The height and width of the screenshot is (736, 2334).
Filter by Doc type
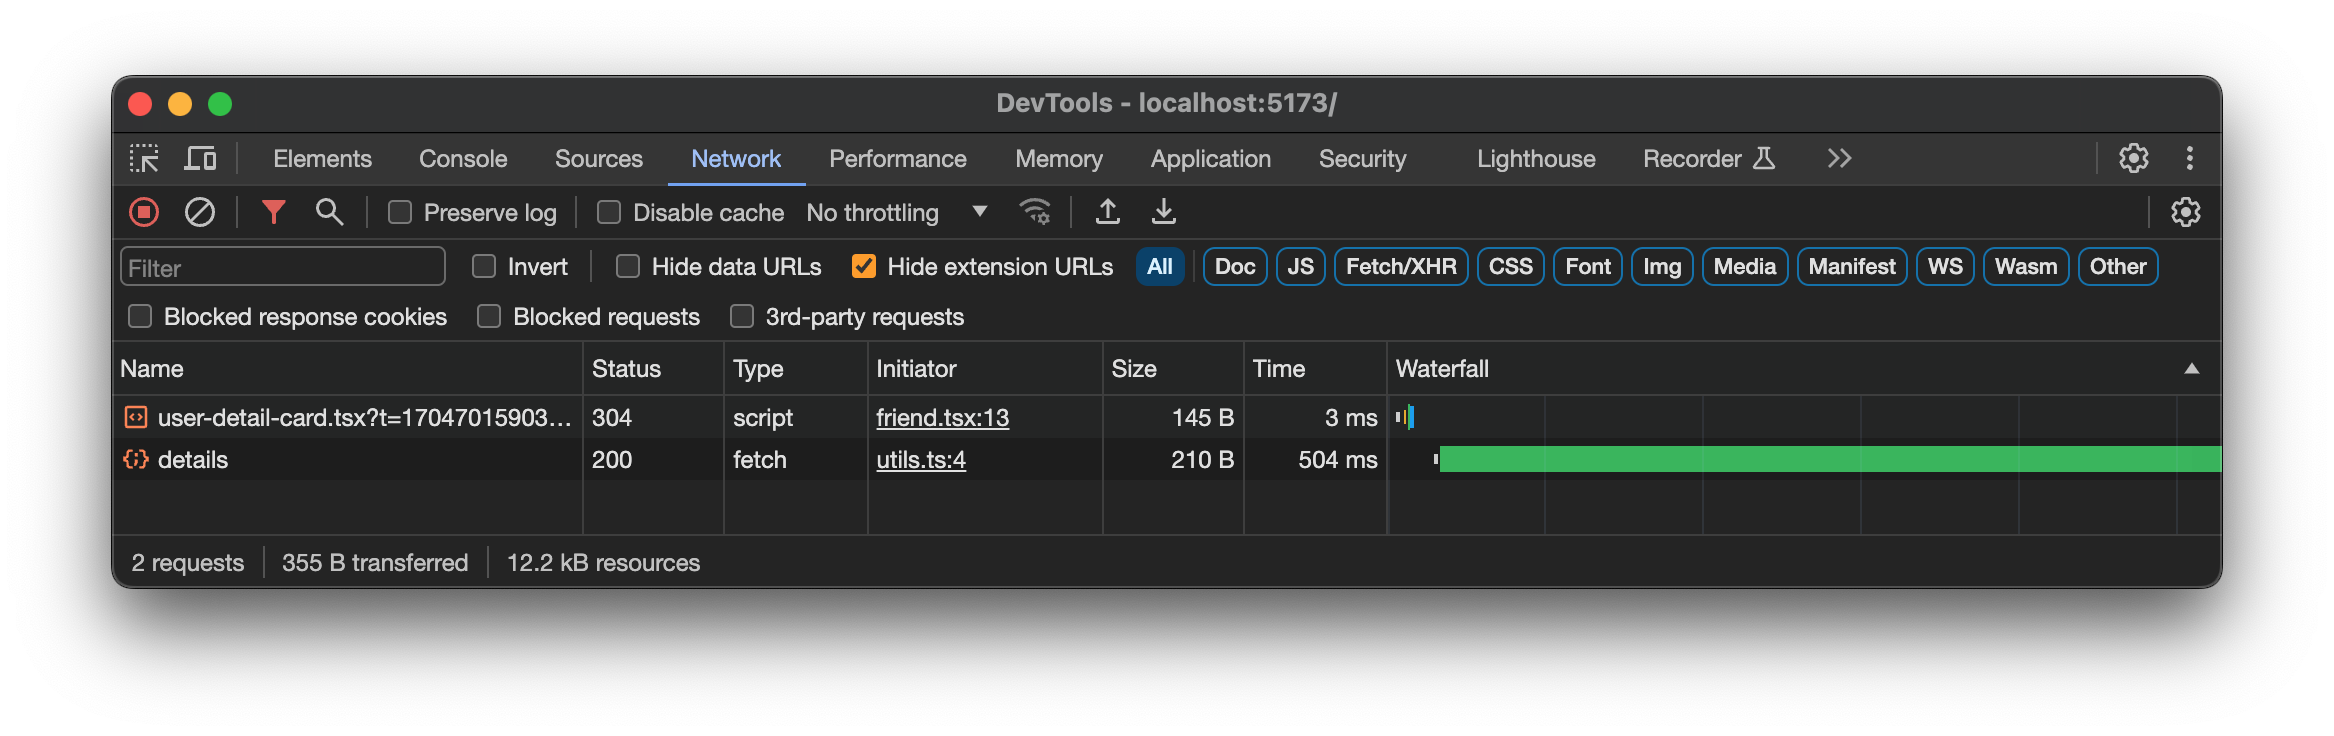(x=1235, y=267)
